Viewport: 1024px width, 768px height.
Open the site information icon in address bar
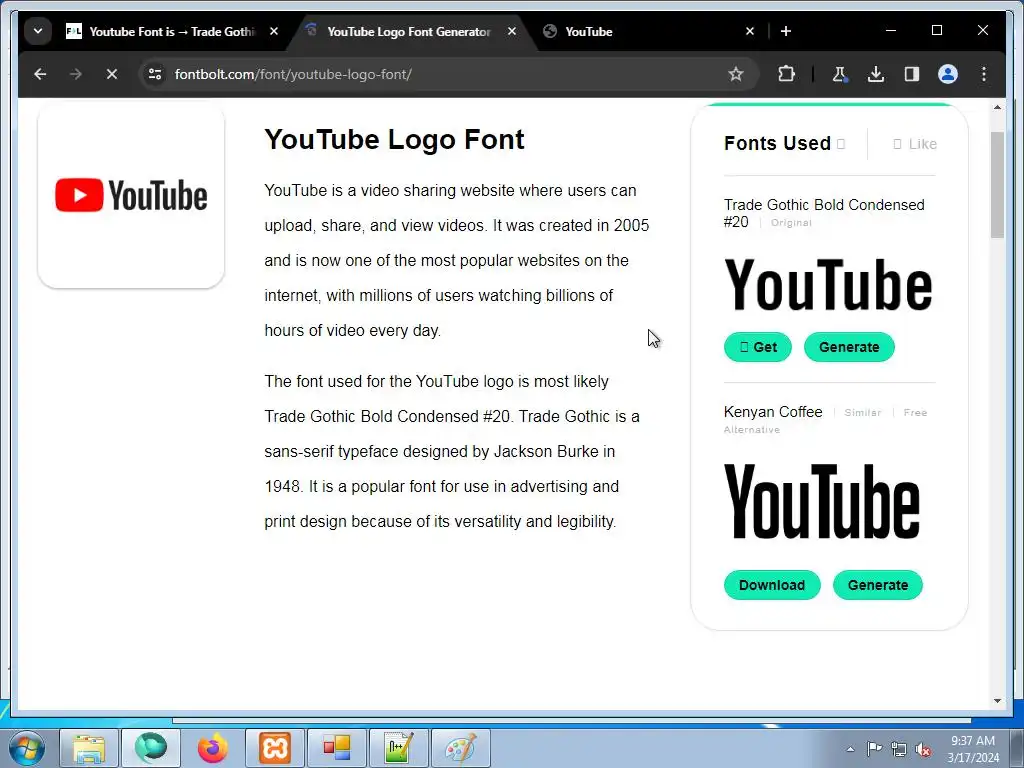point(155,74)
